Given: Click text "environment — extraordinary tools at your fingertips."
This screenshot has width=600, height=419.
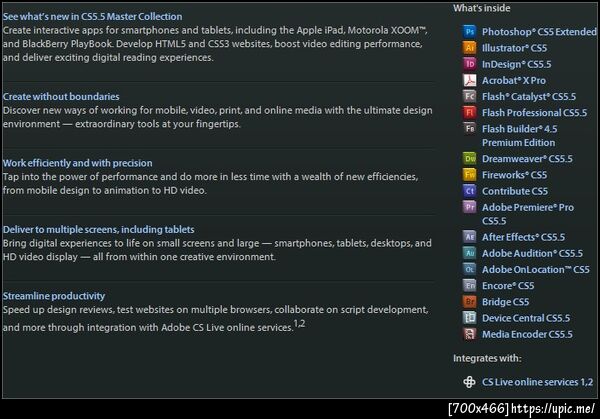Looking at the screenshot, I should [122, 124].
